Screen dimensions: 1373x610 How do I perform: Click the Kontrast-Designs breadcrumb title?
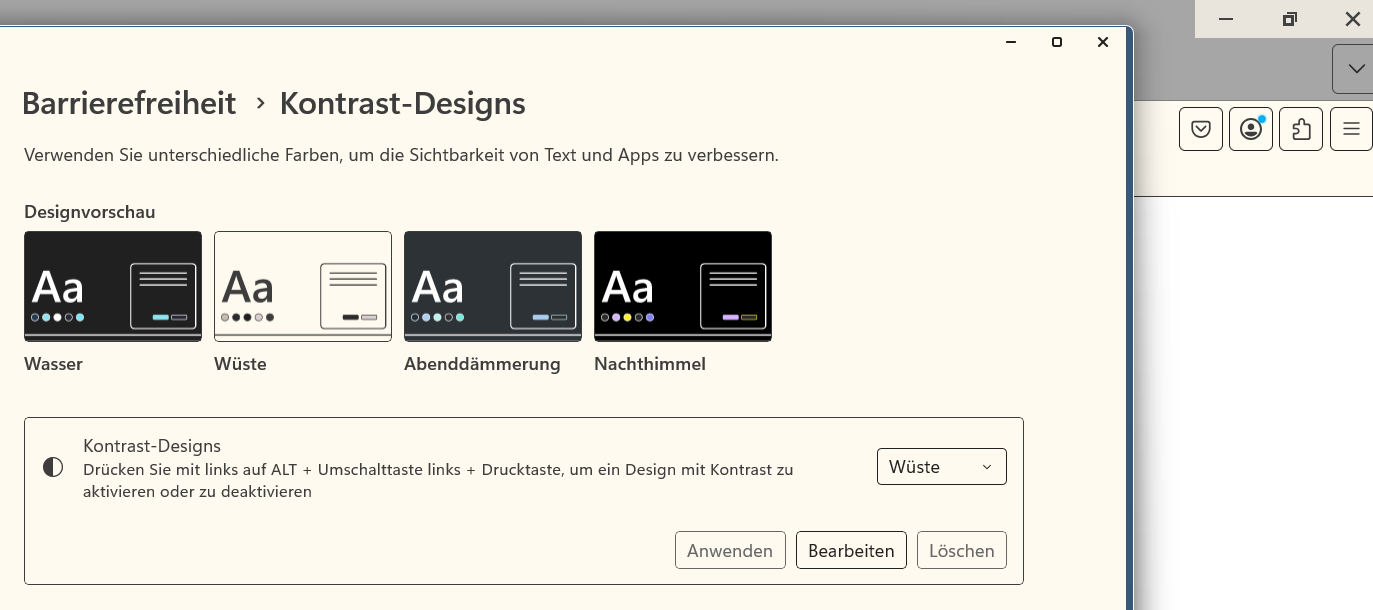[402, 103]
